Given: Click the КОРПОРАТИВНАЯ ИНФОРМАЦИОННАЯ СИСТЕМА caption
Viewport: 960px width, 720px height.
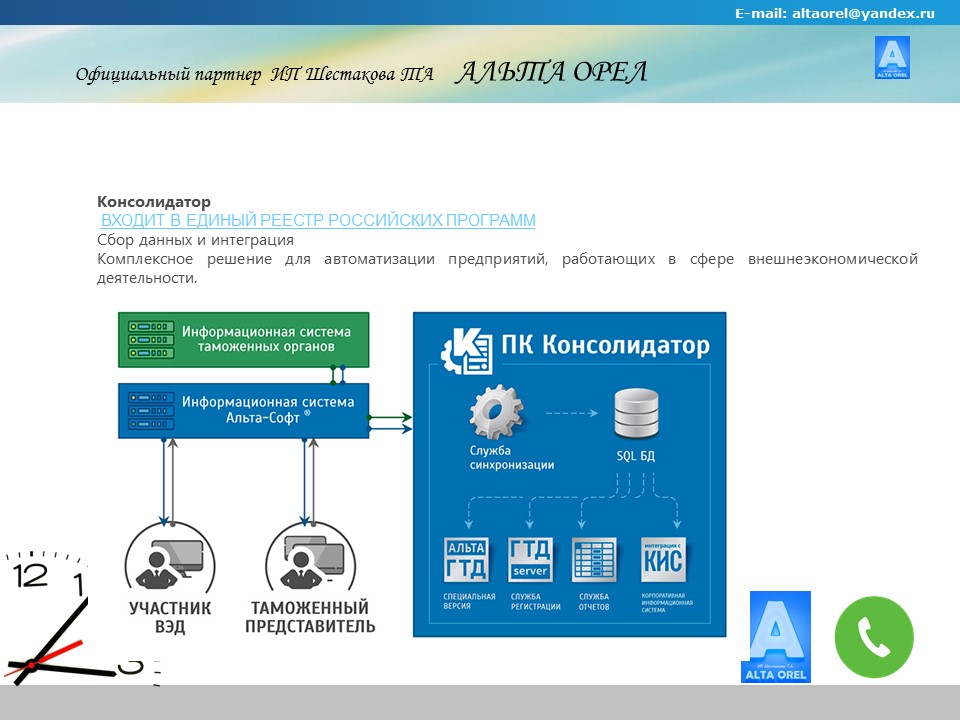Looking at the screenshot, I should click(x=667, y=602).
